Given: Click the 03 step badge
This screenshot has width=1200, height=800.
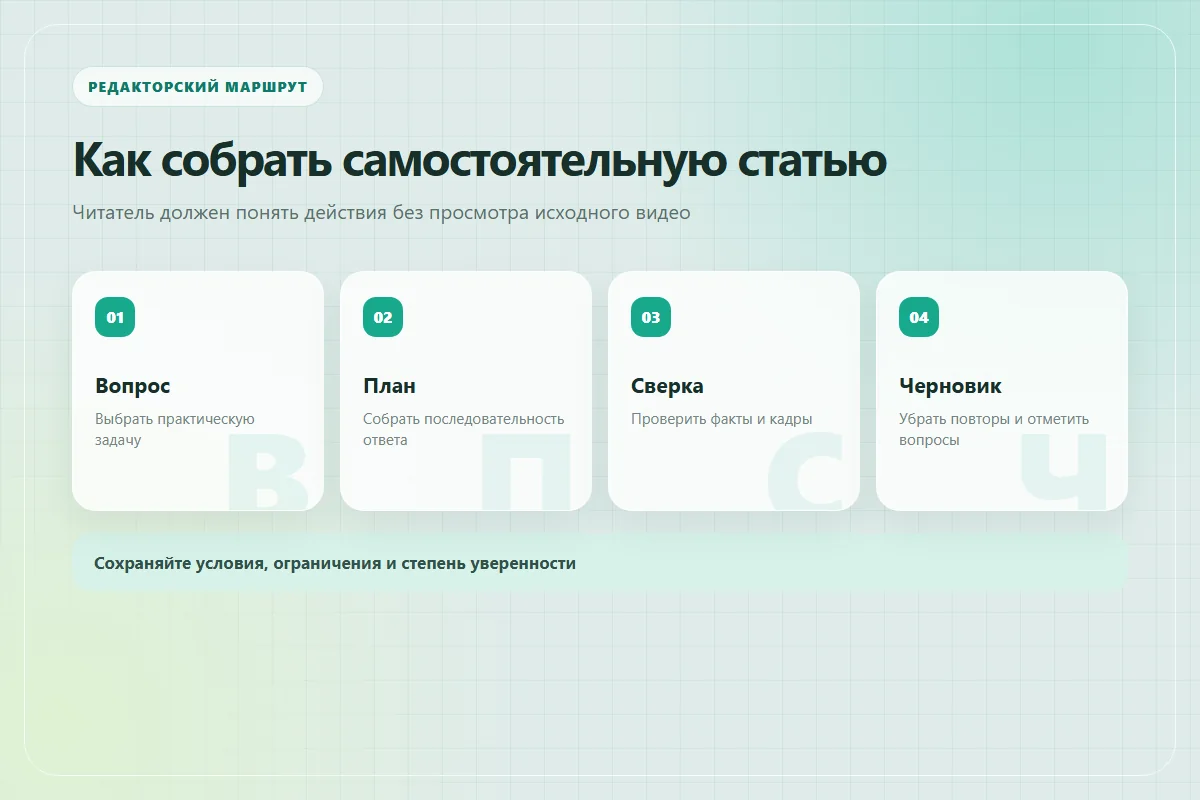Looking at the screenshot, I should 651,317.
